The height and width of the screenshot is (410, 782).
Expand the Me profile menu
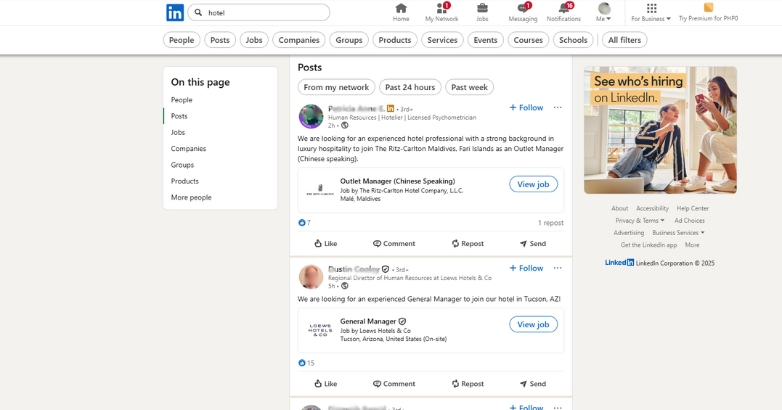click(x=603, y=12)
